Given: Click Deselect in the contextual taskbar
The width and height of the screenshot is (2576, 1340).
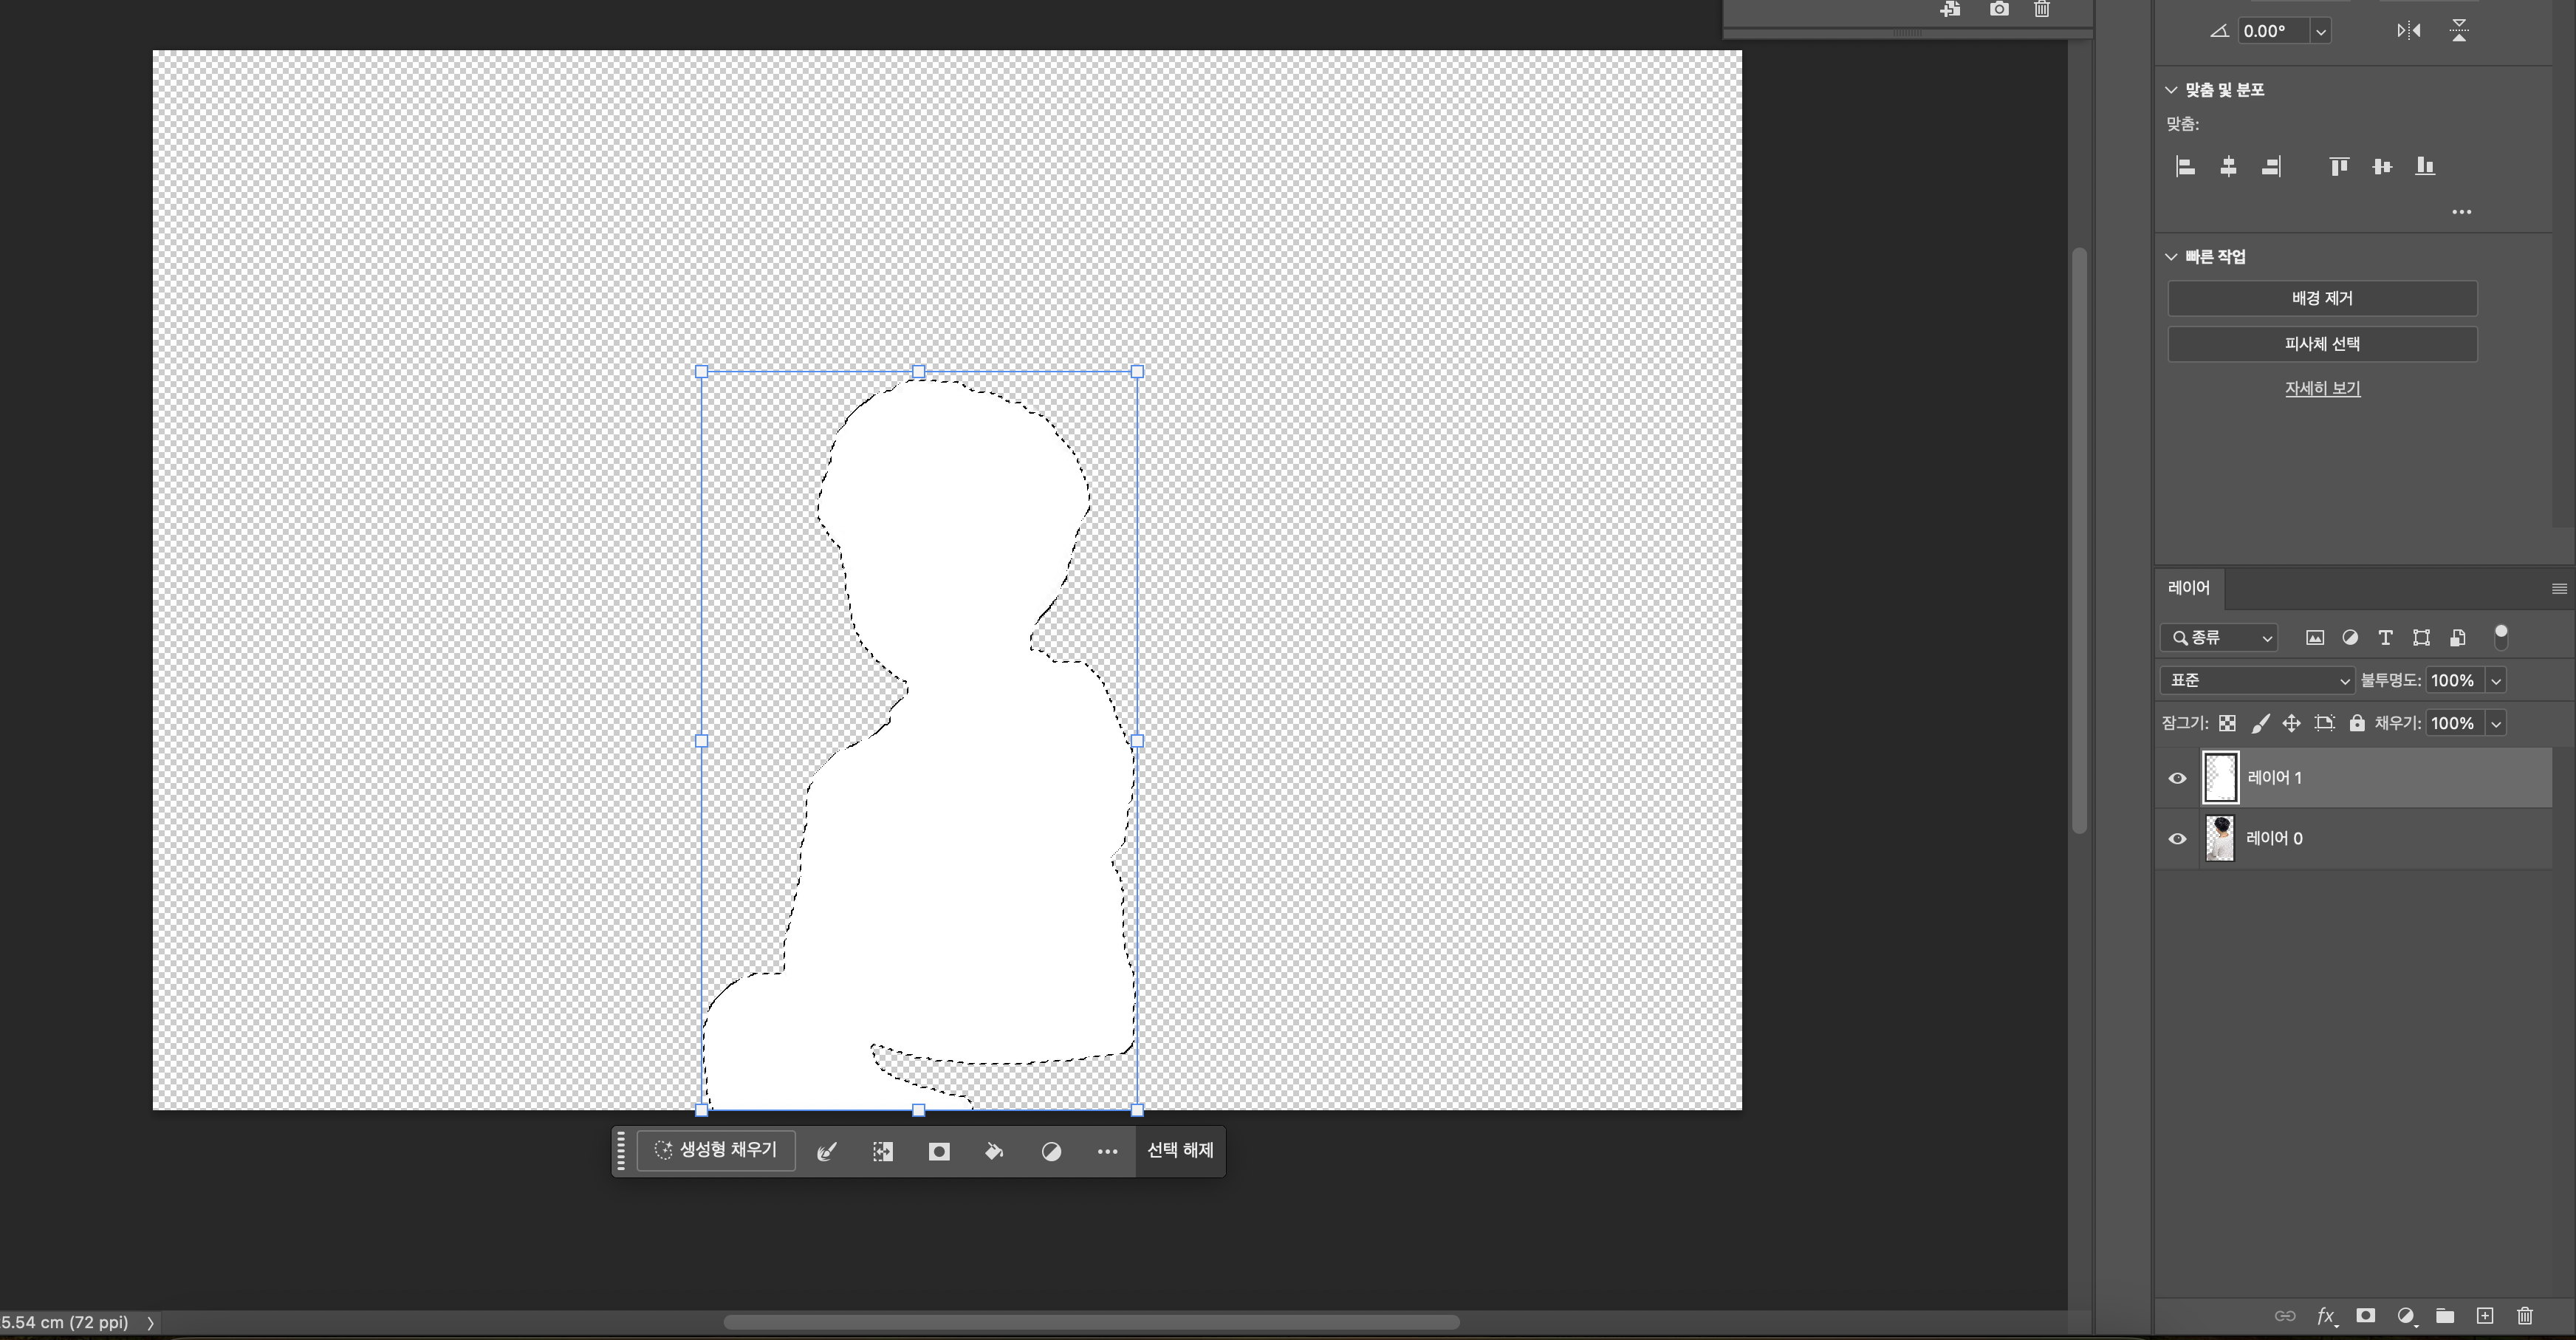Looking at the screenshot, I should click(x=1180, y=1151).
